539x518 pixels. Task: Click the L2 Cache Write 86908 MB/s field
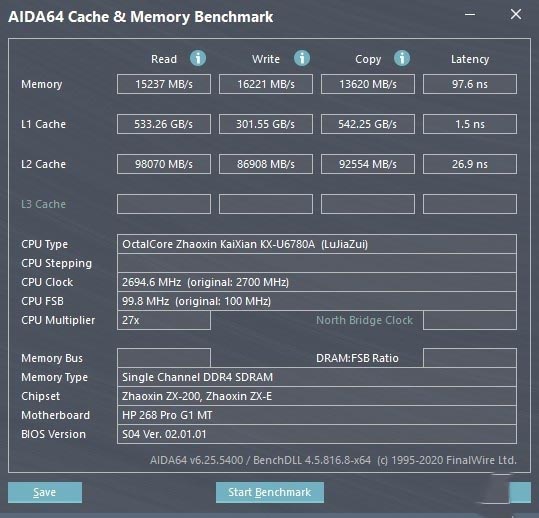click(266, 164)
